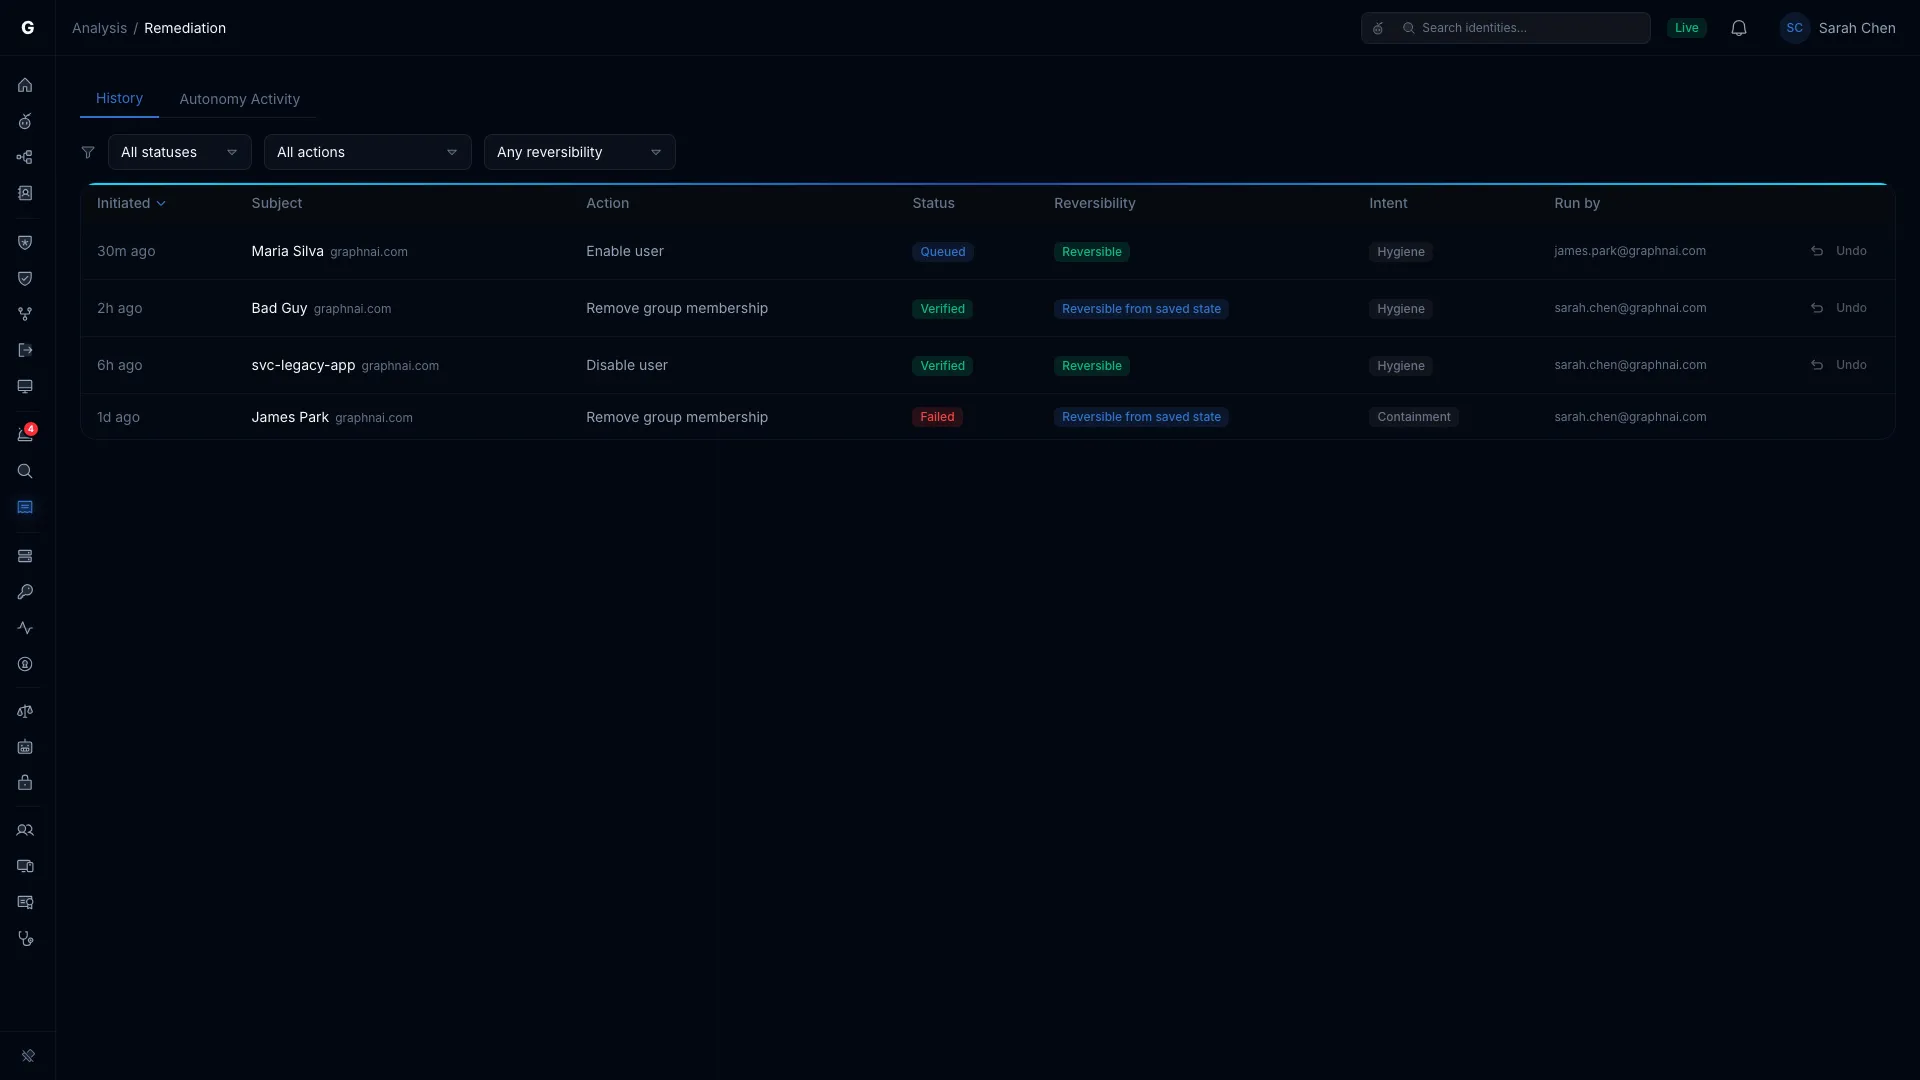Click the devices sidebar icon
Screen dimensions: 1920x1080
click(25, 866)
